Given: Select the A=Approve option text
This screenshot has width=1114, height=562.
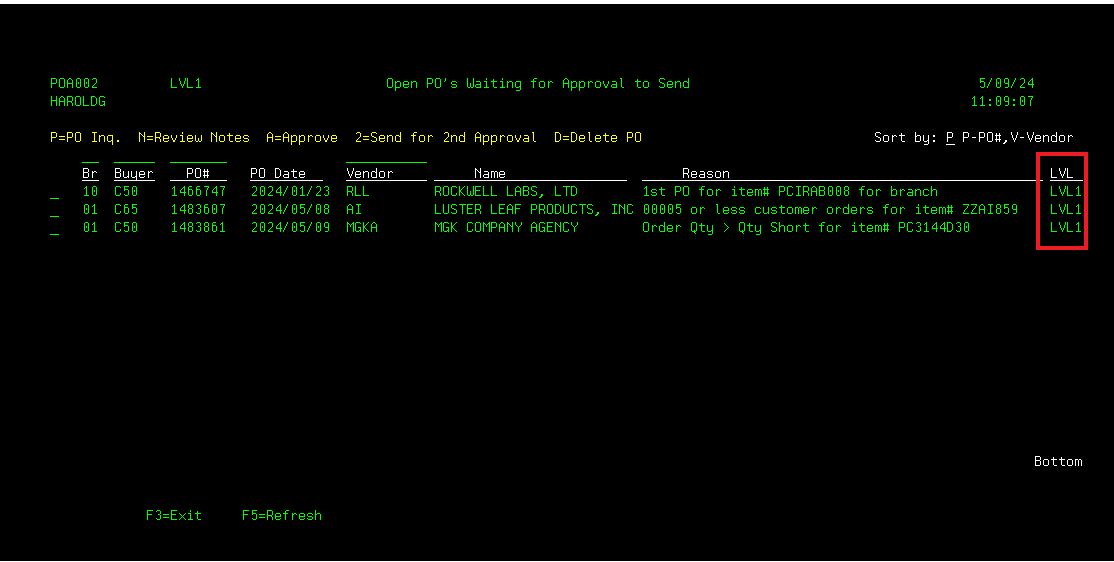Looking at the screenshot, I should tap(302, 138).
